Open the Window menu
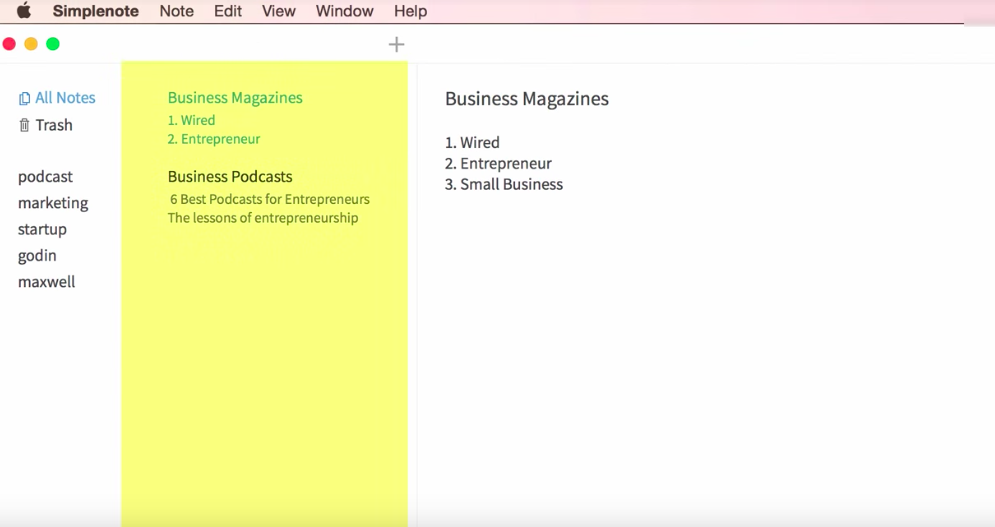Screen dimensions: 995x527 [344, 11]
